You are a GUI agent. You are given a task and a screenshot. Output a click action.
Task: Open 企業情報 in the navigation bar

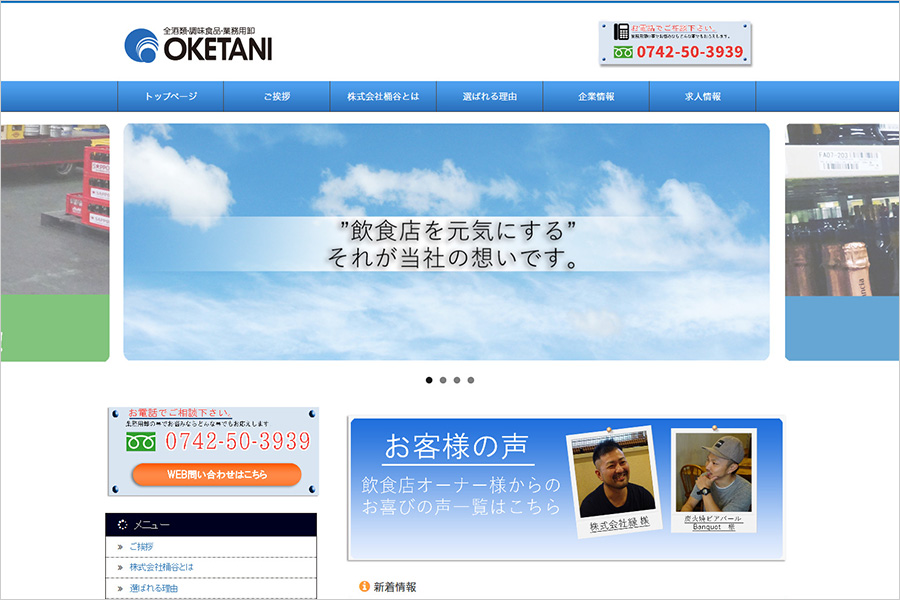pyautogui.click(x=596, y=97)
